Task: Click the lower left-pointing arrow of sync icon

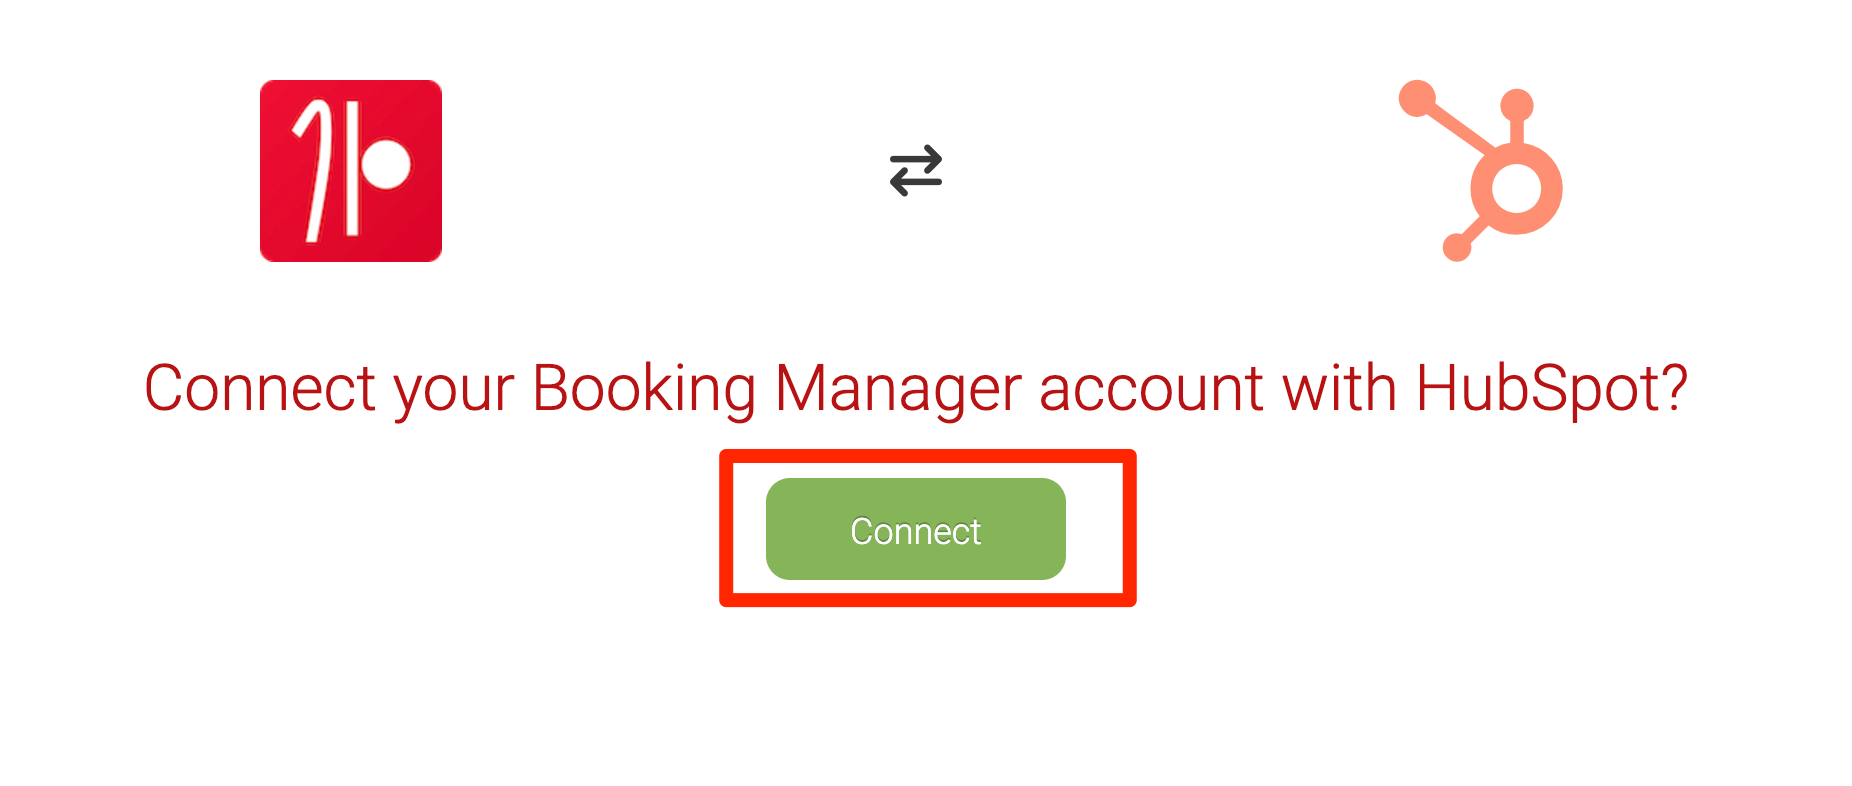Action: 916,182
